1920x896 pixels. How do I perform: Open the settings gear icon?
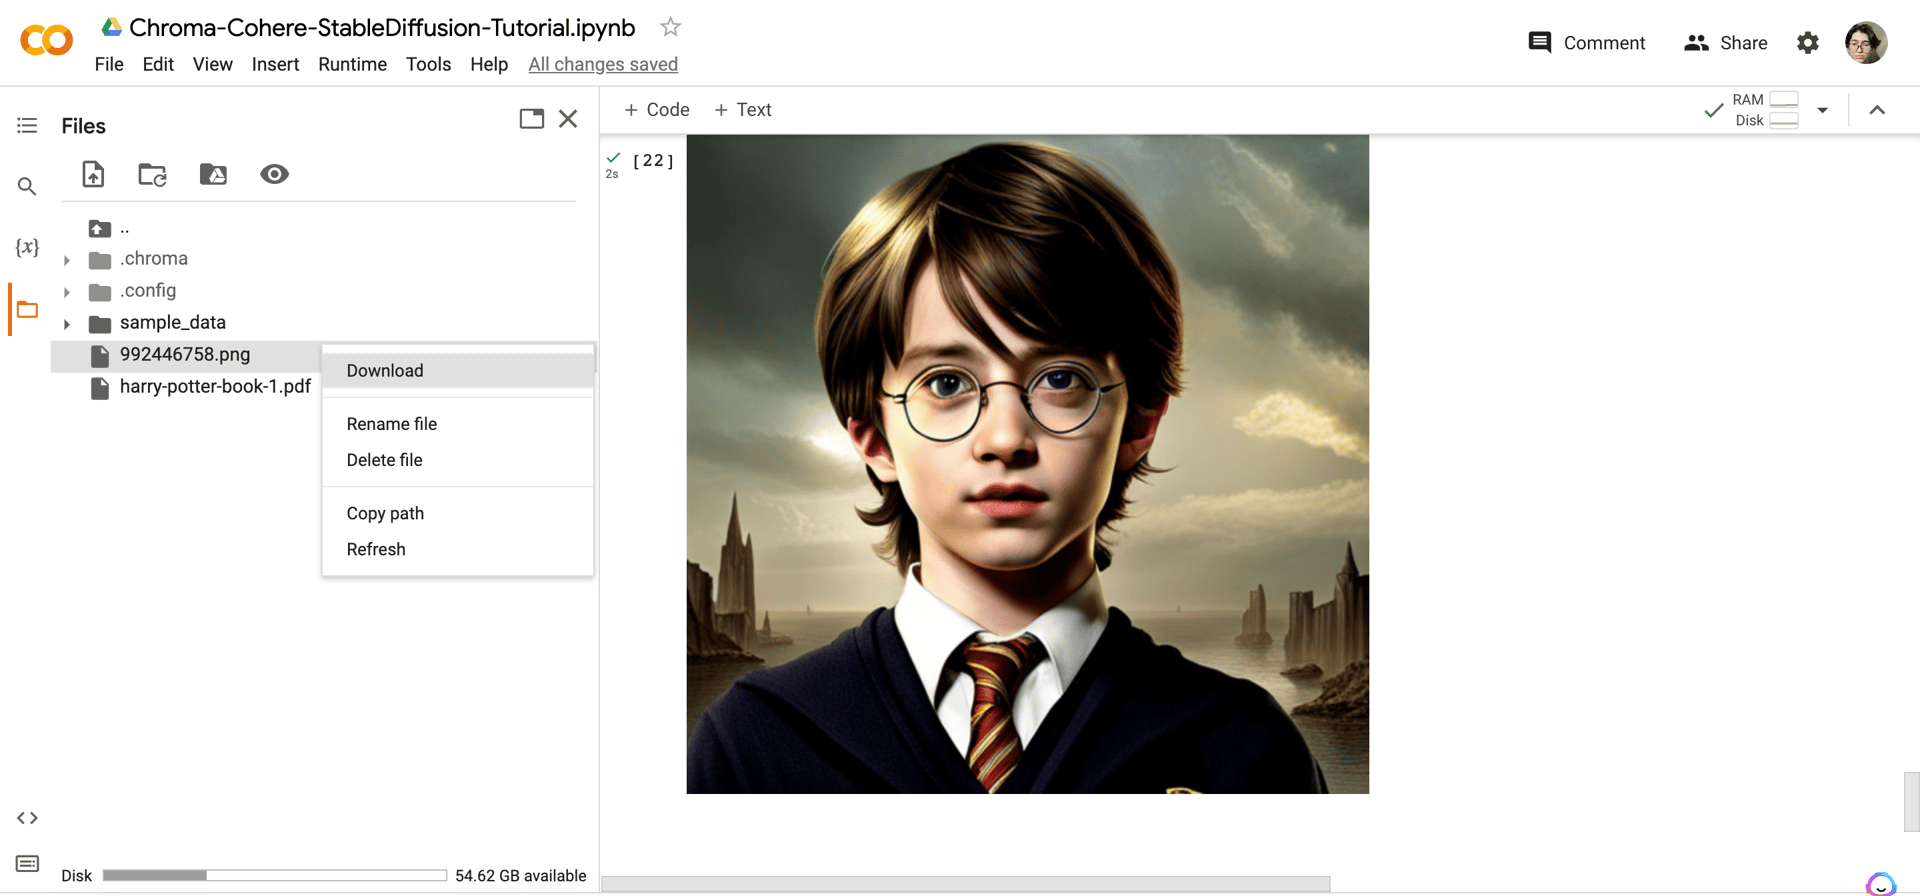tap(1808, 43)
